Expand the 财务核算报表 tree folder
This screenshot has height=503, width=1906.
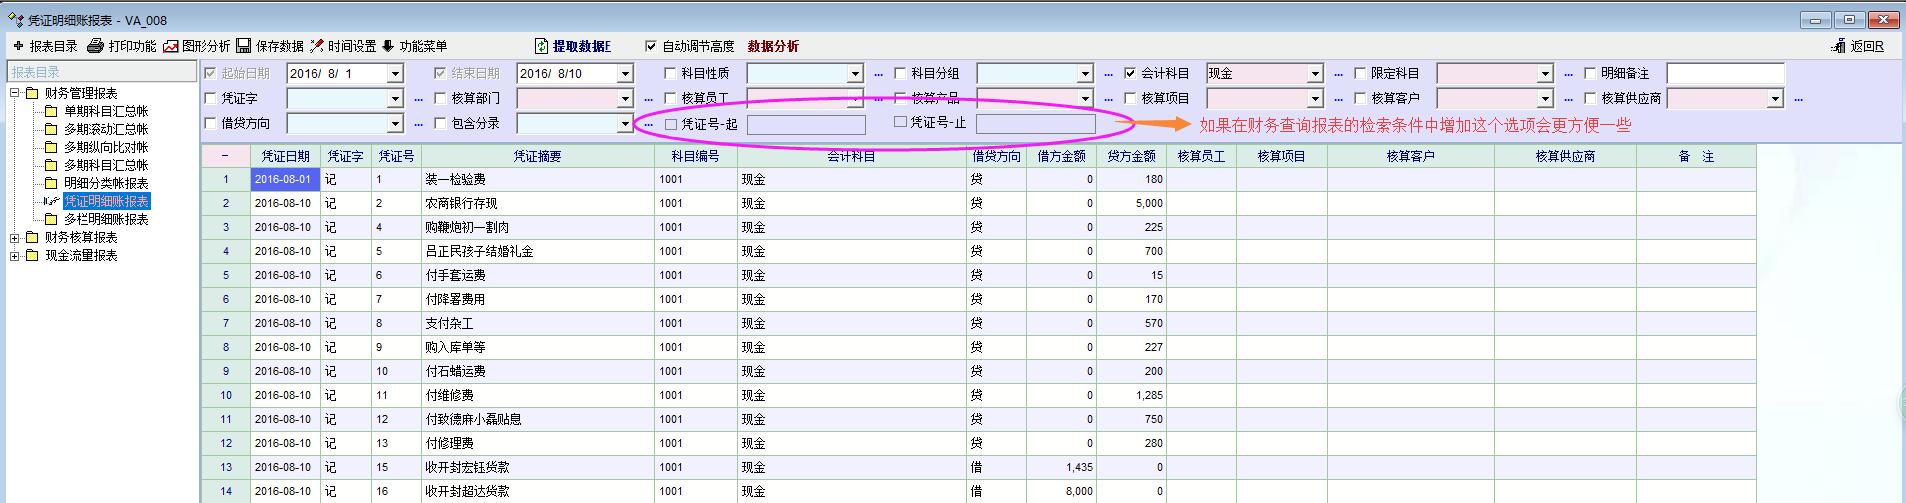(15, 238)
